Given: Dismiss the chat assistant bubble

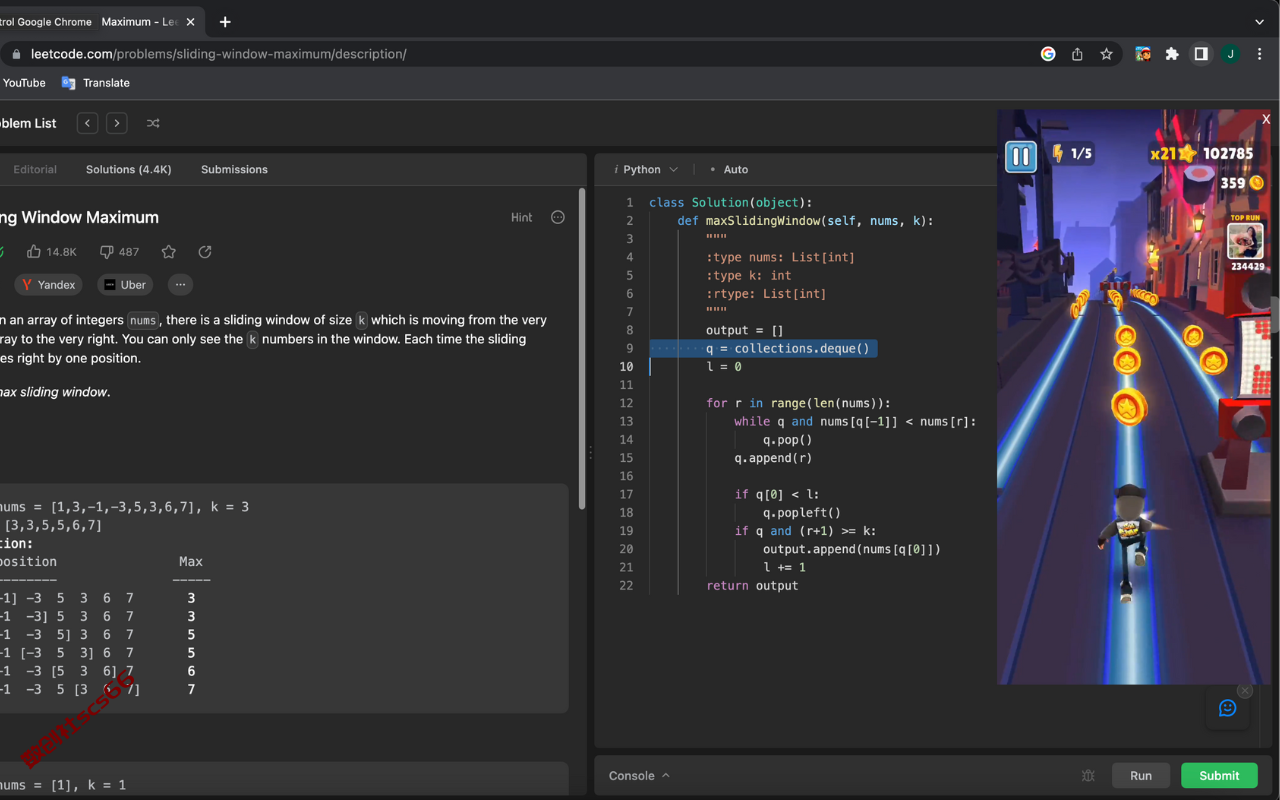Looking at the screenshot, I should (x=1244, y=691).
